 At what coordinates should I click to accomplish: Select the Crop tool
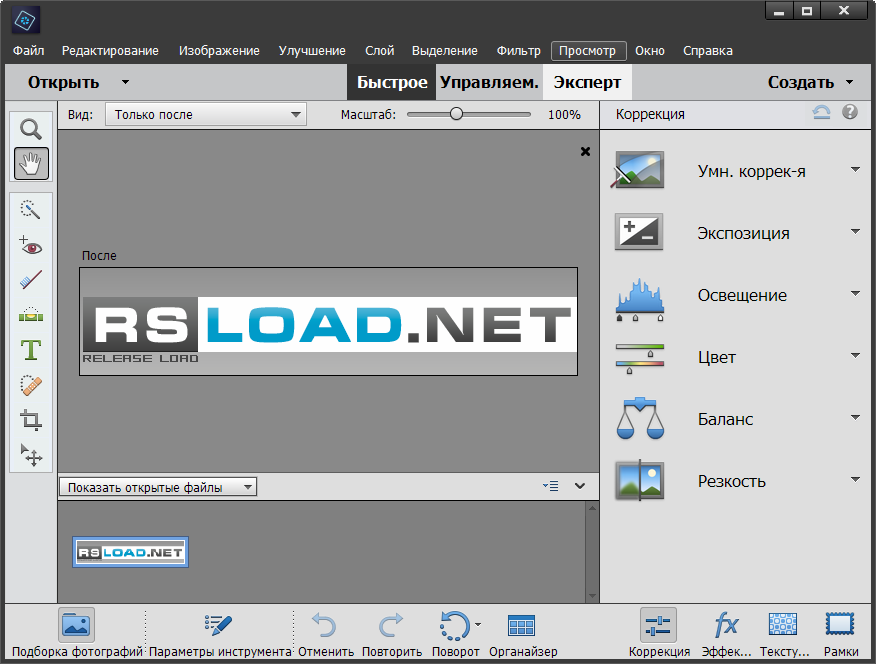(x=31, y=420)
